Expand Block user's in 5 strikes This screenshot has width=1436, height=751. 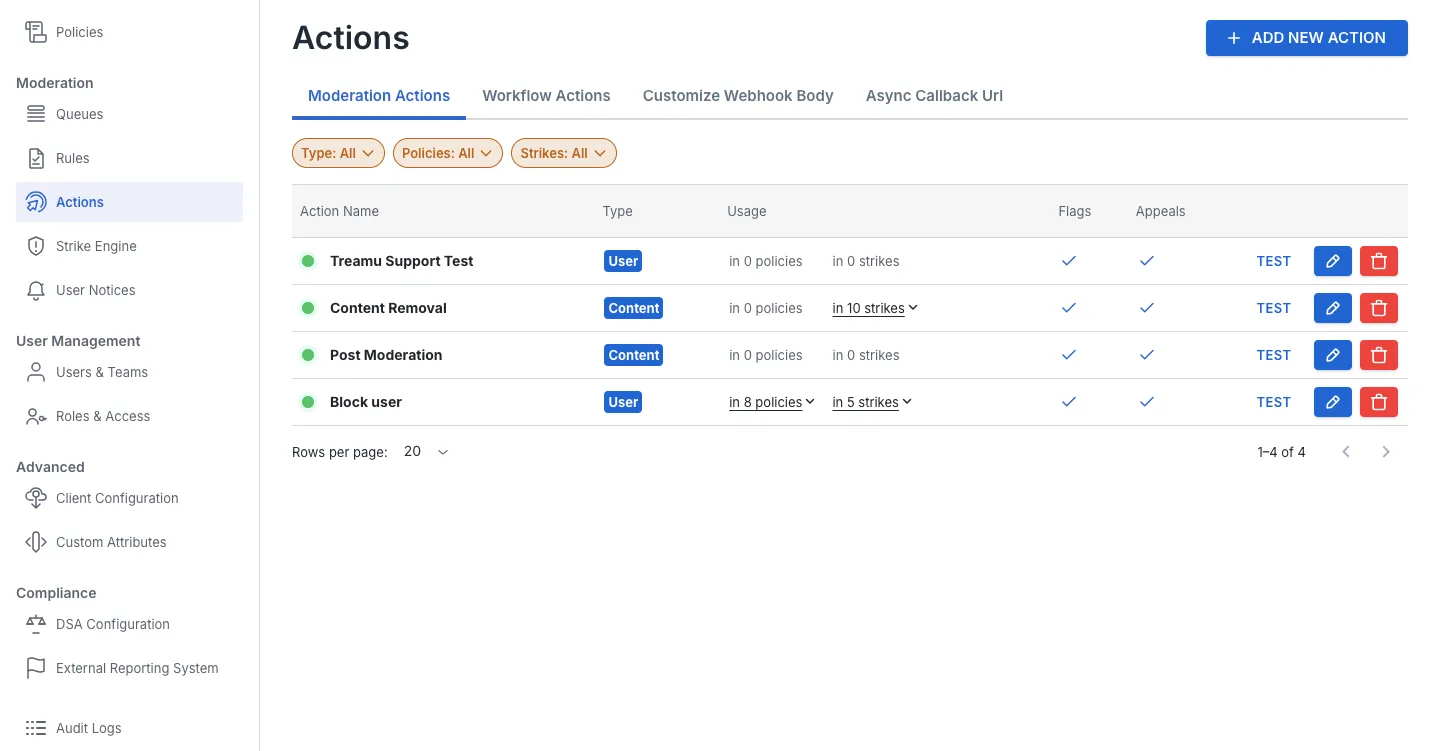[872, 402]
